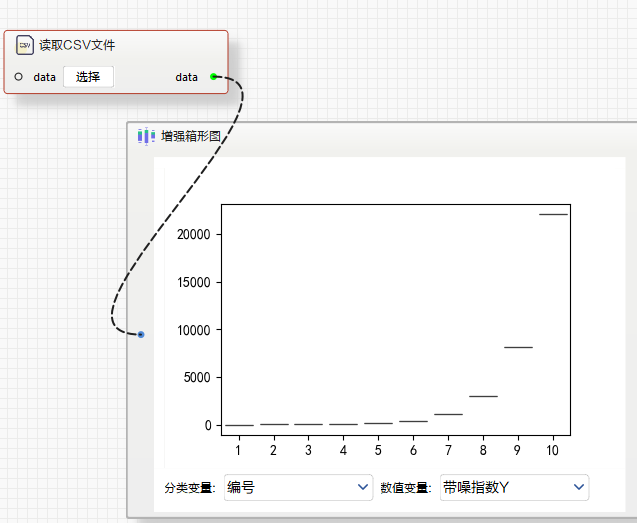Click the output data label on the CSV node
This screenshot has width=637, height=523.
186,77
